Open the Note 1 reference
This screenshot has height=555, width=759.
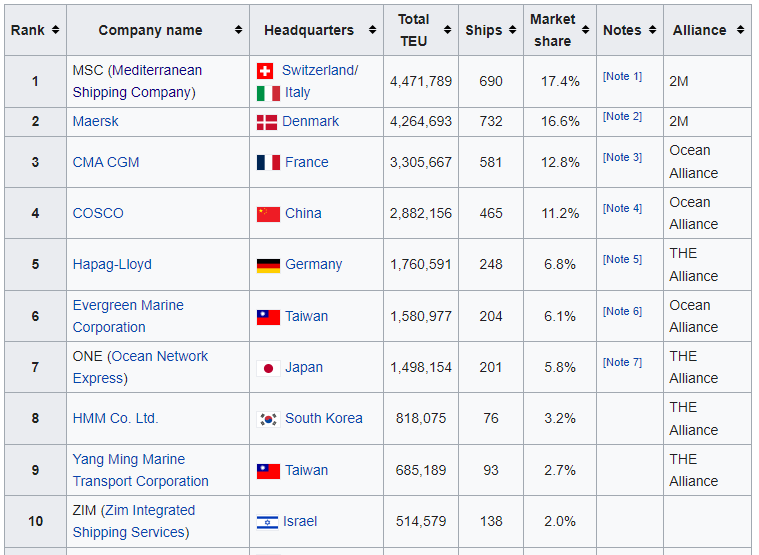(x=622, y=77)
